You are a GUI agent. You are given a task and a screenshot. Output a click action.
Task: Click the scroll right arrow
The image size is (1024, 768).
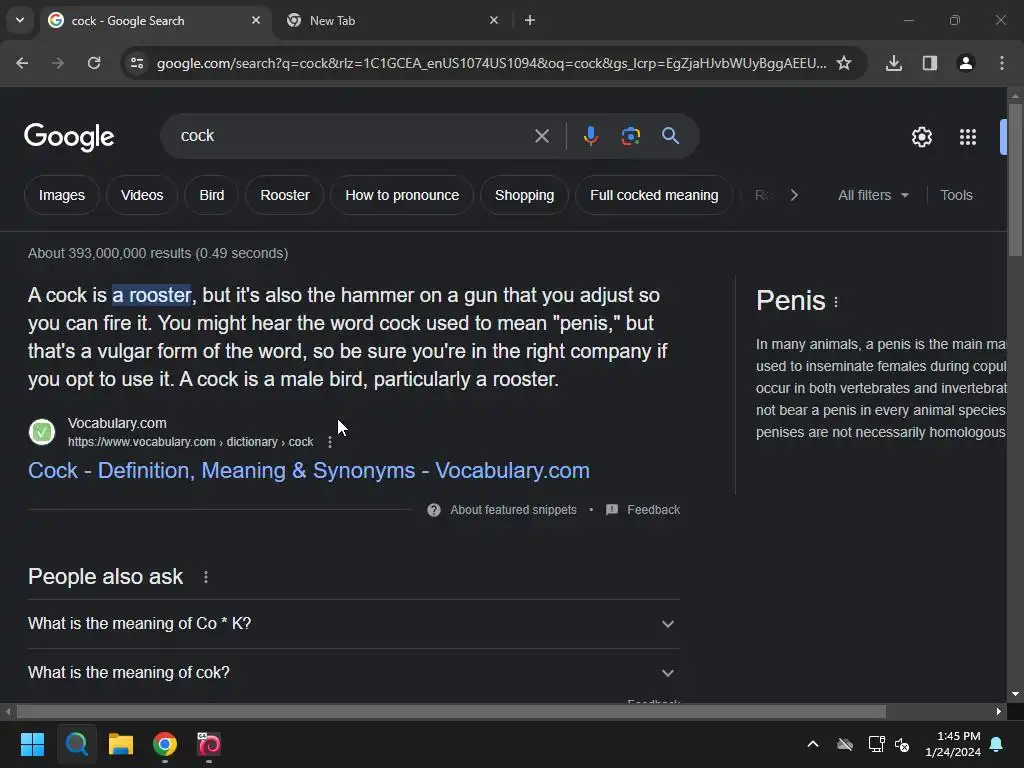[x=999, y=711]
